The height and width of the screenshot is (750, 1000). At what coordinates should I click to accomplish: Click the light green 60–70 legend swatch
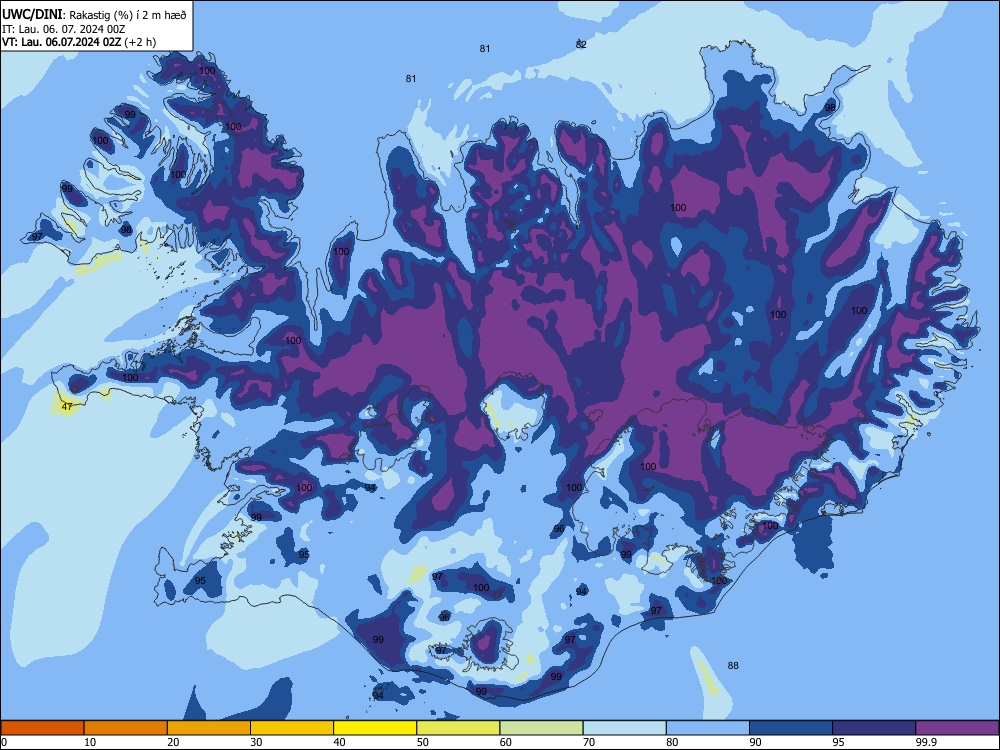tap(541, 728)
